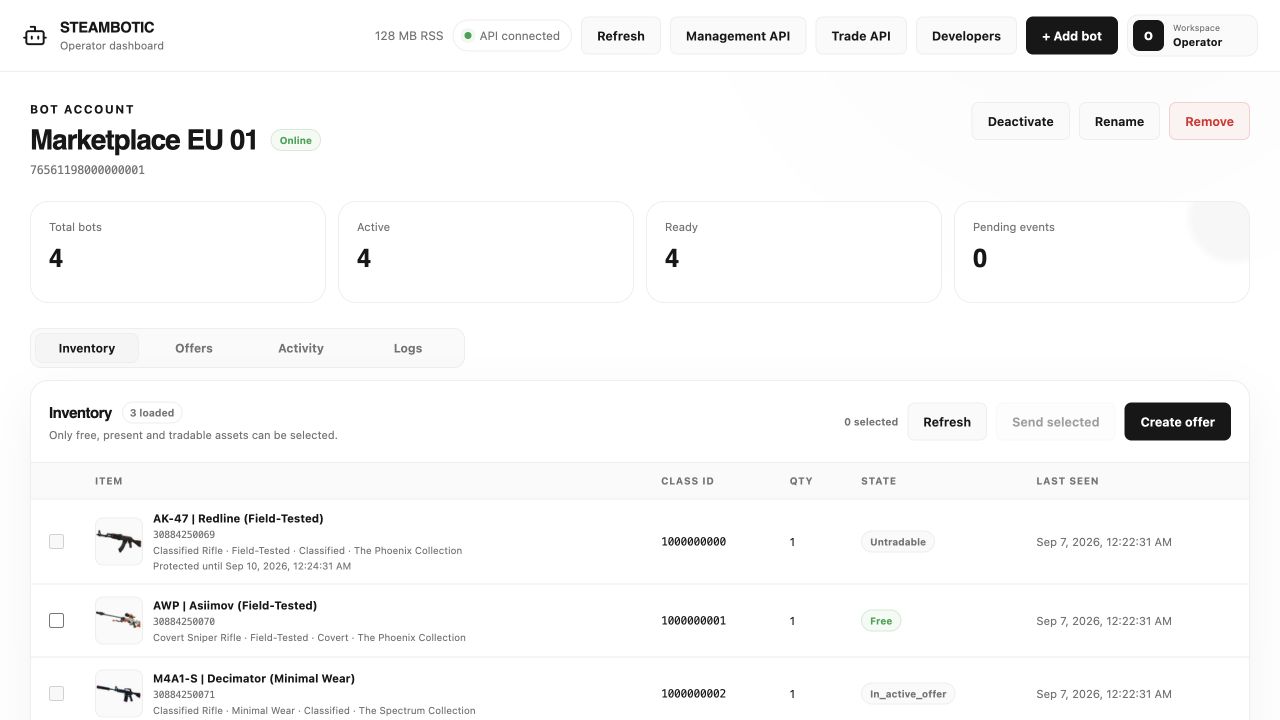Open the Trade API page
1280x720 pixels.
(861, 36)
